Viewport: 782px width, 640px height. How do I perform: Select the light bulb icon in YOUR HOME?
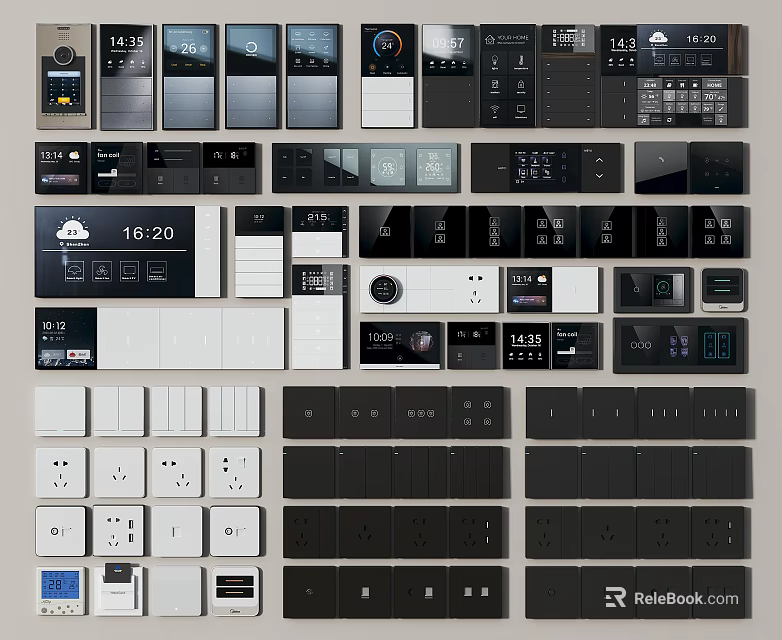click(x=495, y=61)
